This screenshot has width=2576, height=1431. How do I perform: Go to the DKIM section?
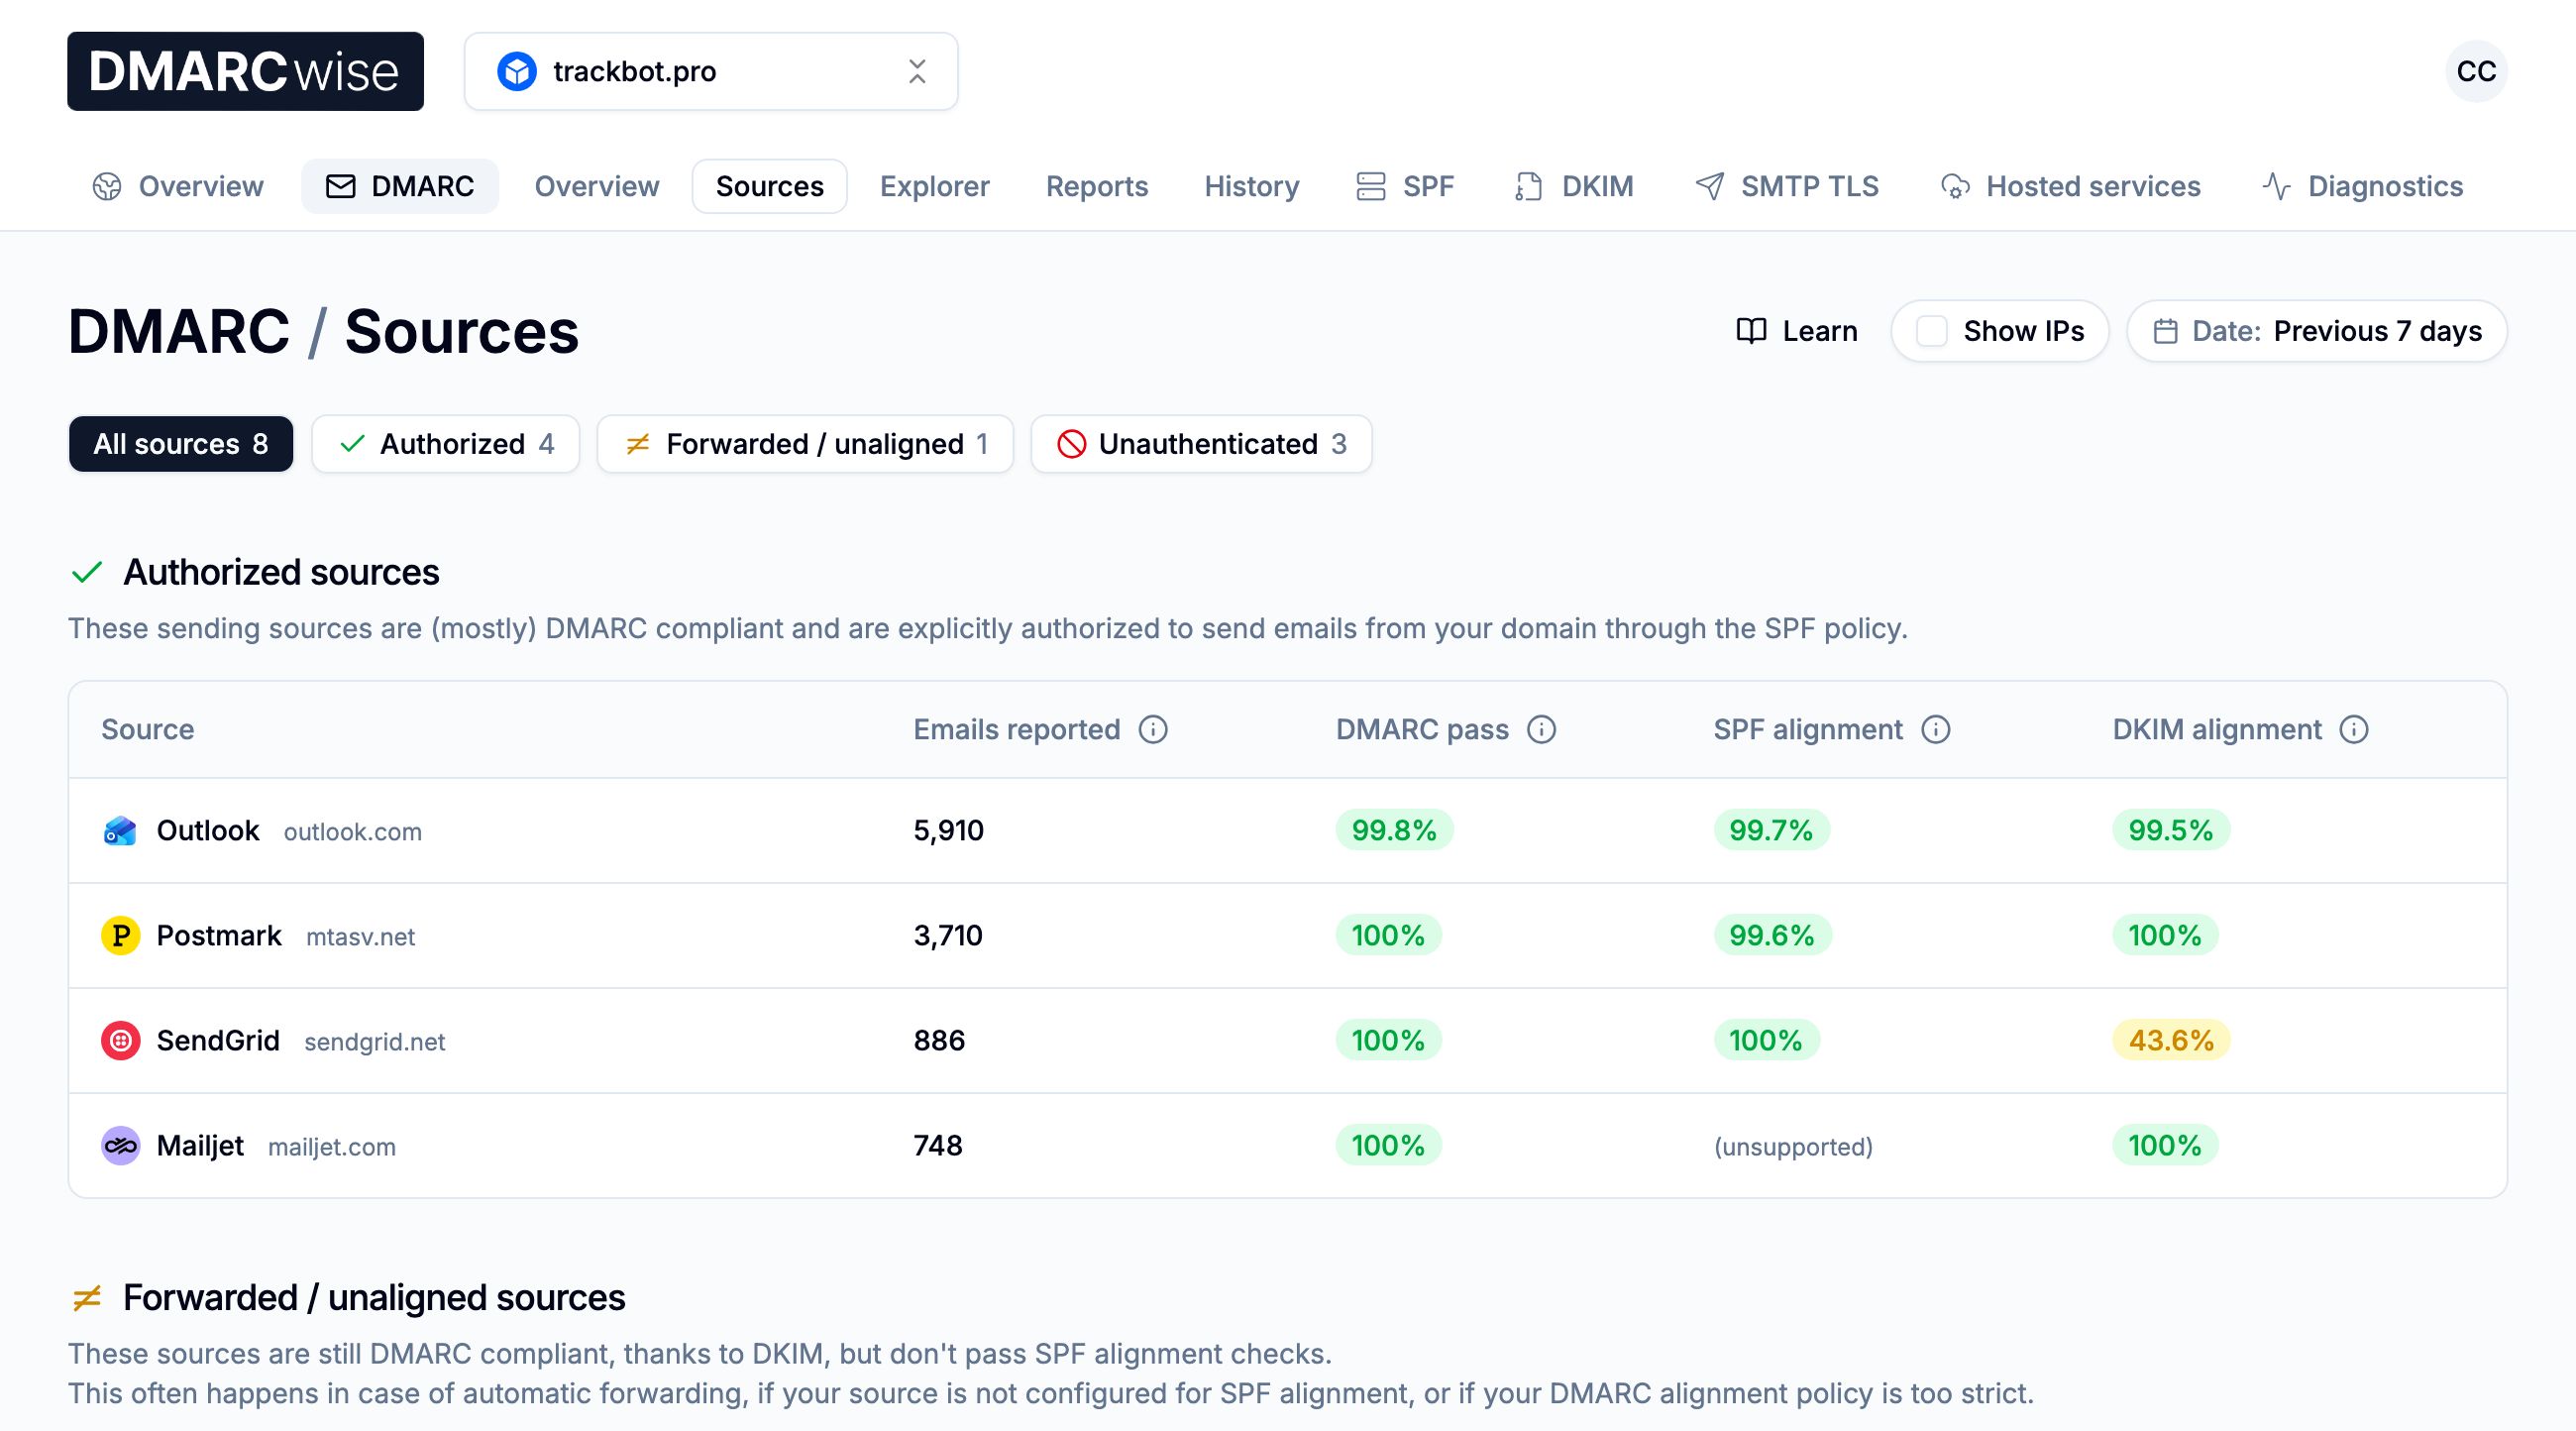(x=1574, y=186)
